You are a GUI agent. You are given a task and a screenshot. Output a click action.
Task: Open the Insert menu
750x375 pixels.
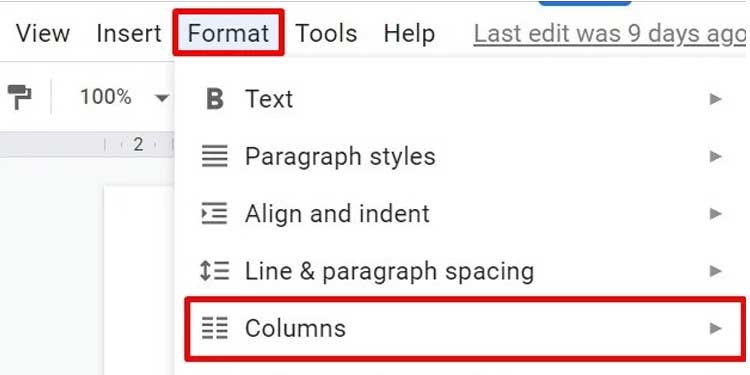tap(129, 33)
